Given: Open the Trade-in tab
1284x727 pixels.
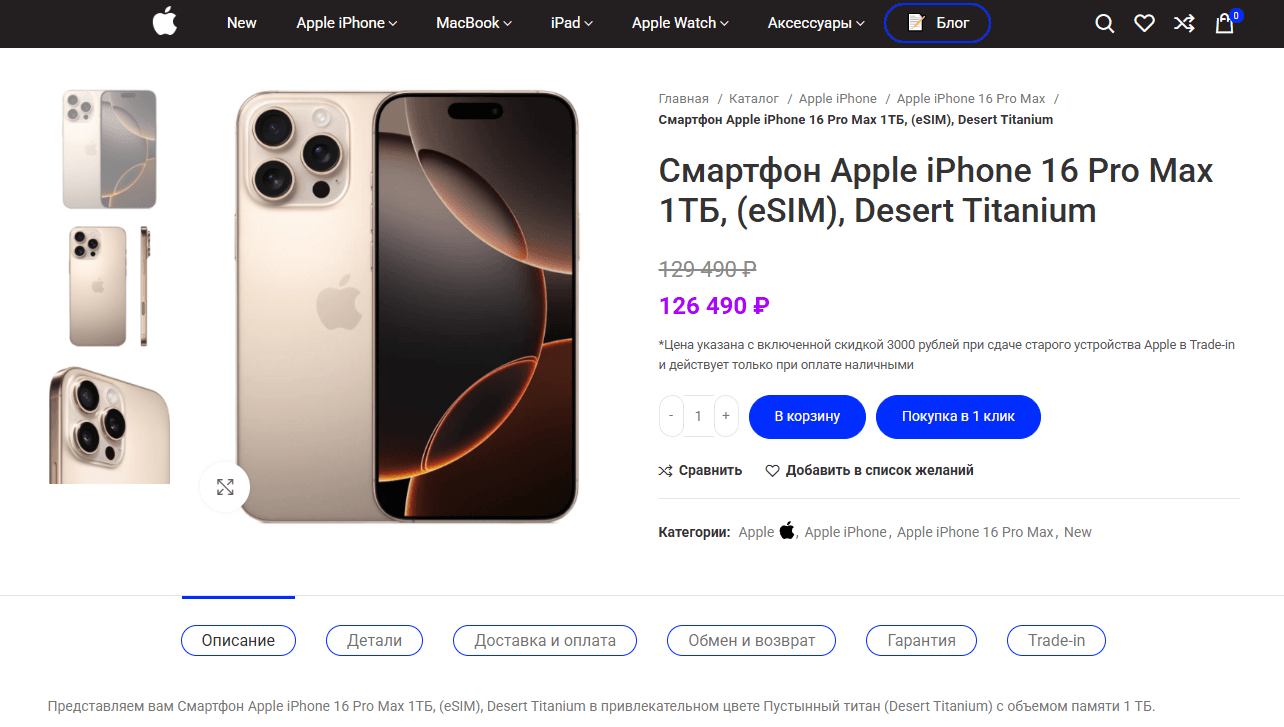Looking at the screenshot, I should [x=1056, y=640].
